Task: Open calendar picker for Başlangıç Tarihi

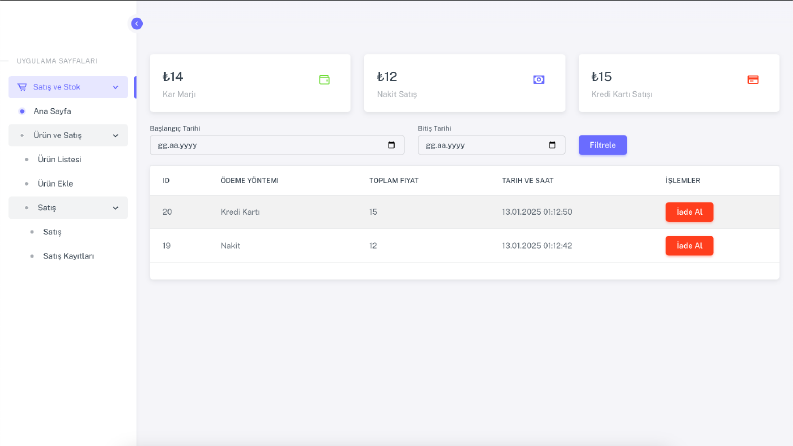Action: 391,145
